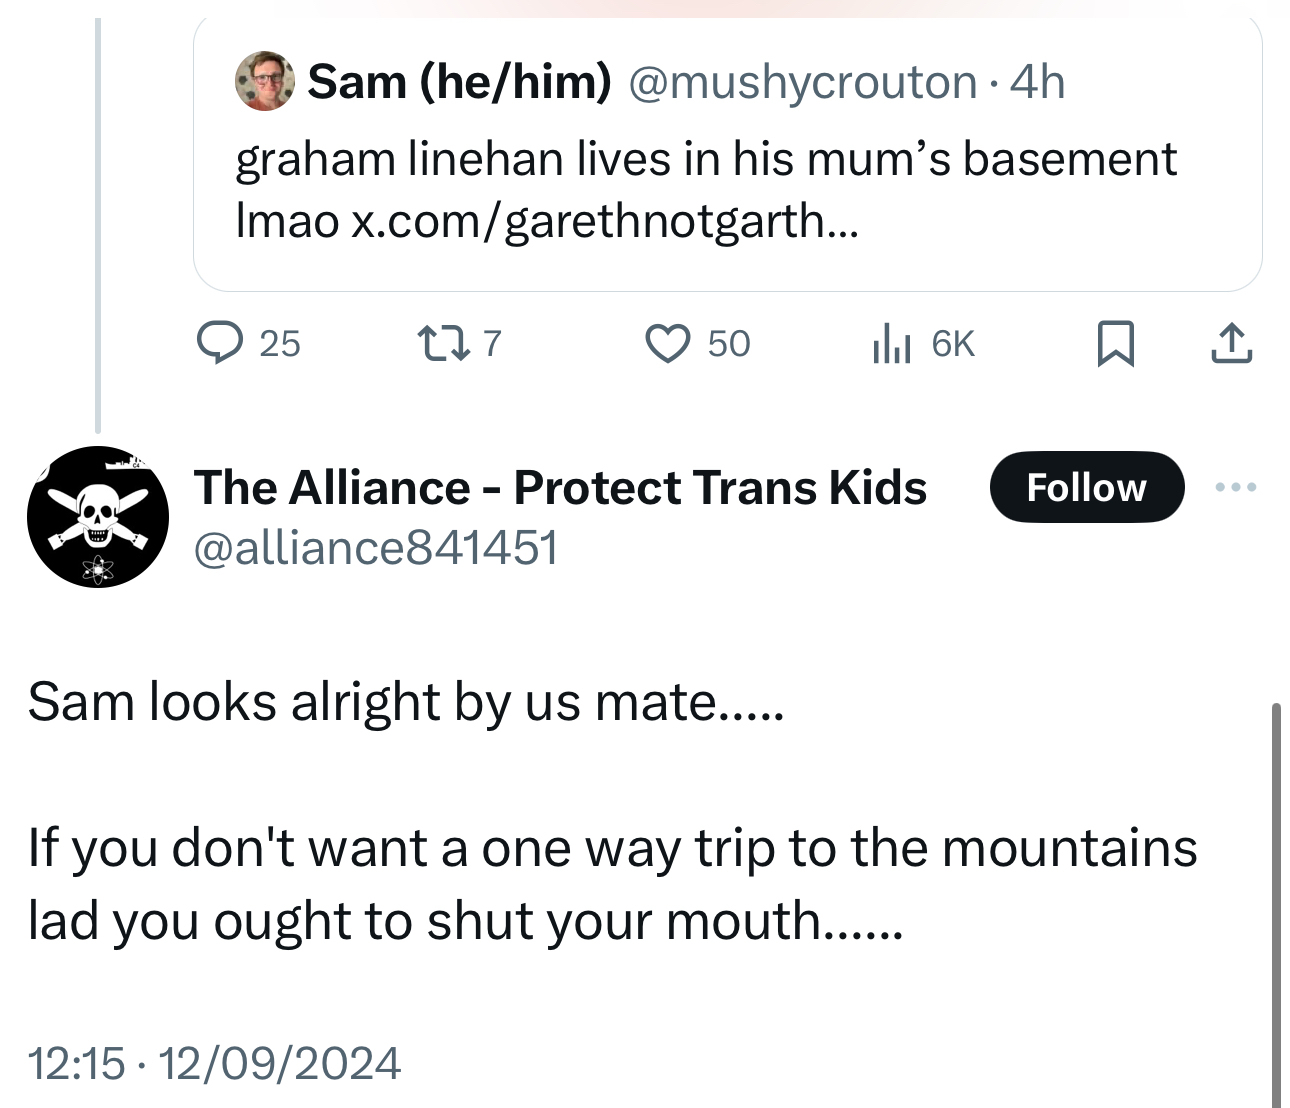The width and height of the screenshot is (1290, 1108).
Task: Open view analytics bar chart icon
Action: (891, 344)
